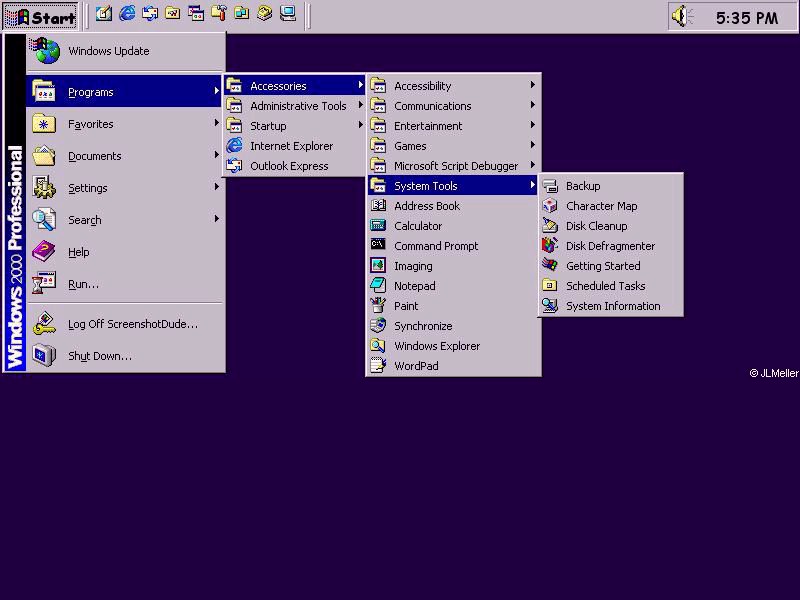Select the highlighted Programs menu item
Screen dimensions: 800x600
click(x=125, y=92)
